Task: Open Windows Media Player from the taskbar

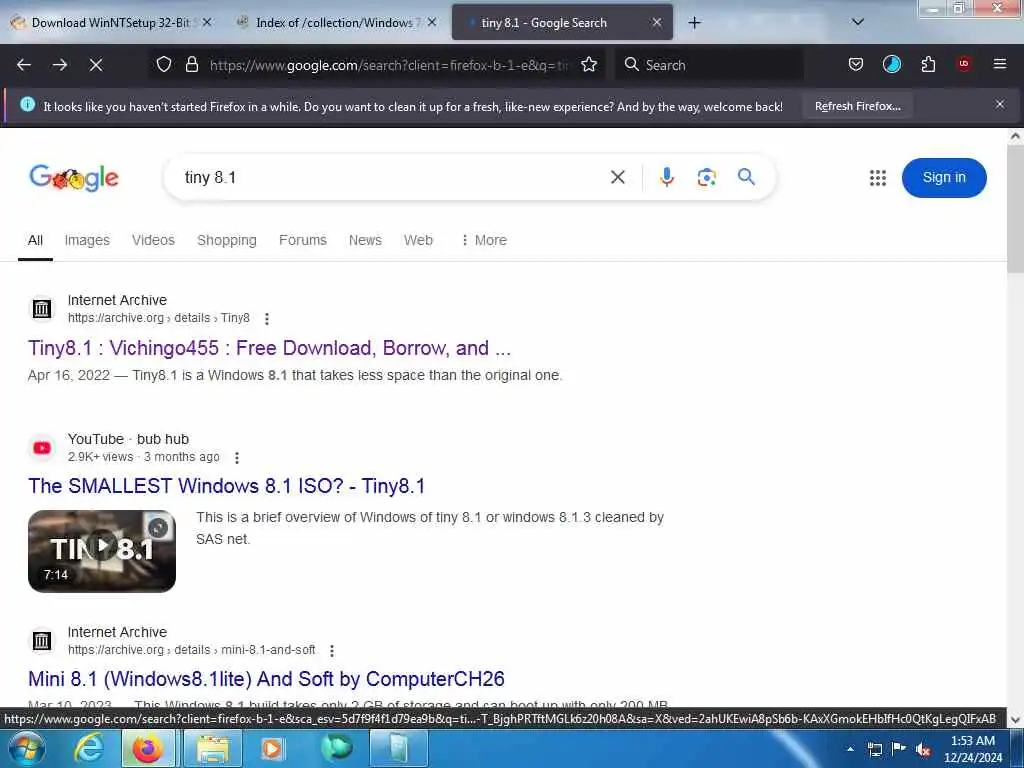Action: (x=273, y=748)
